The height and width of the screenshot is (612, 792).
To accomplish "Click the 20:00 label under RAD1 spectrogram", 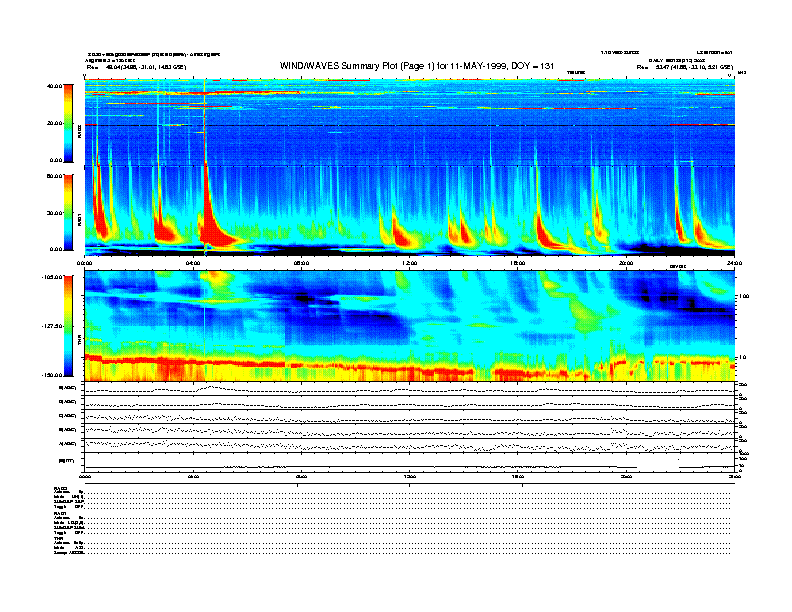I will (626, 263).
